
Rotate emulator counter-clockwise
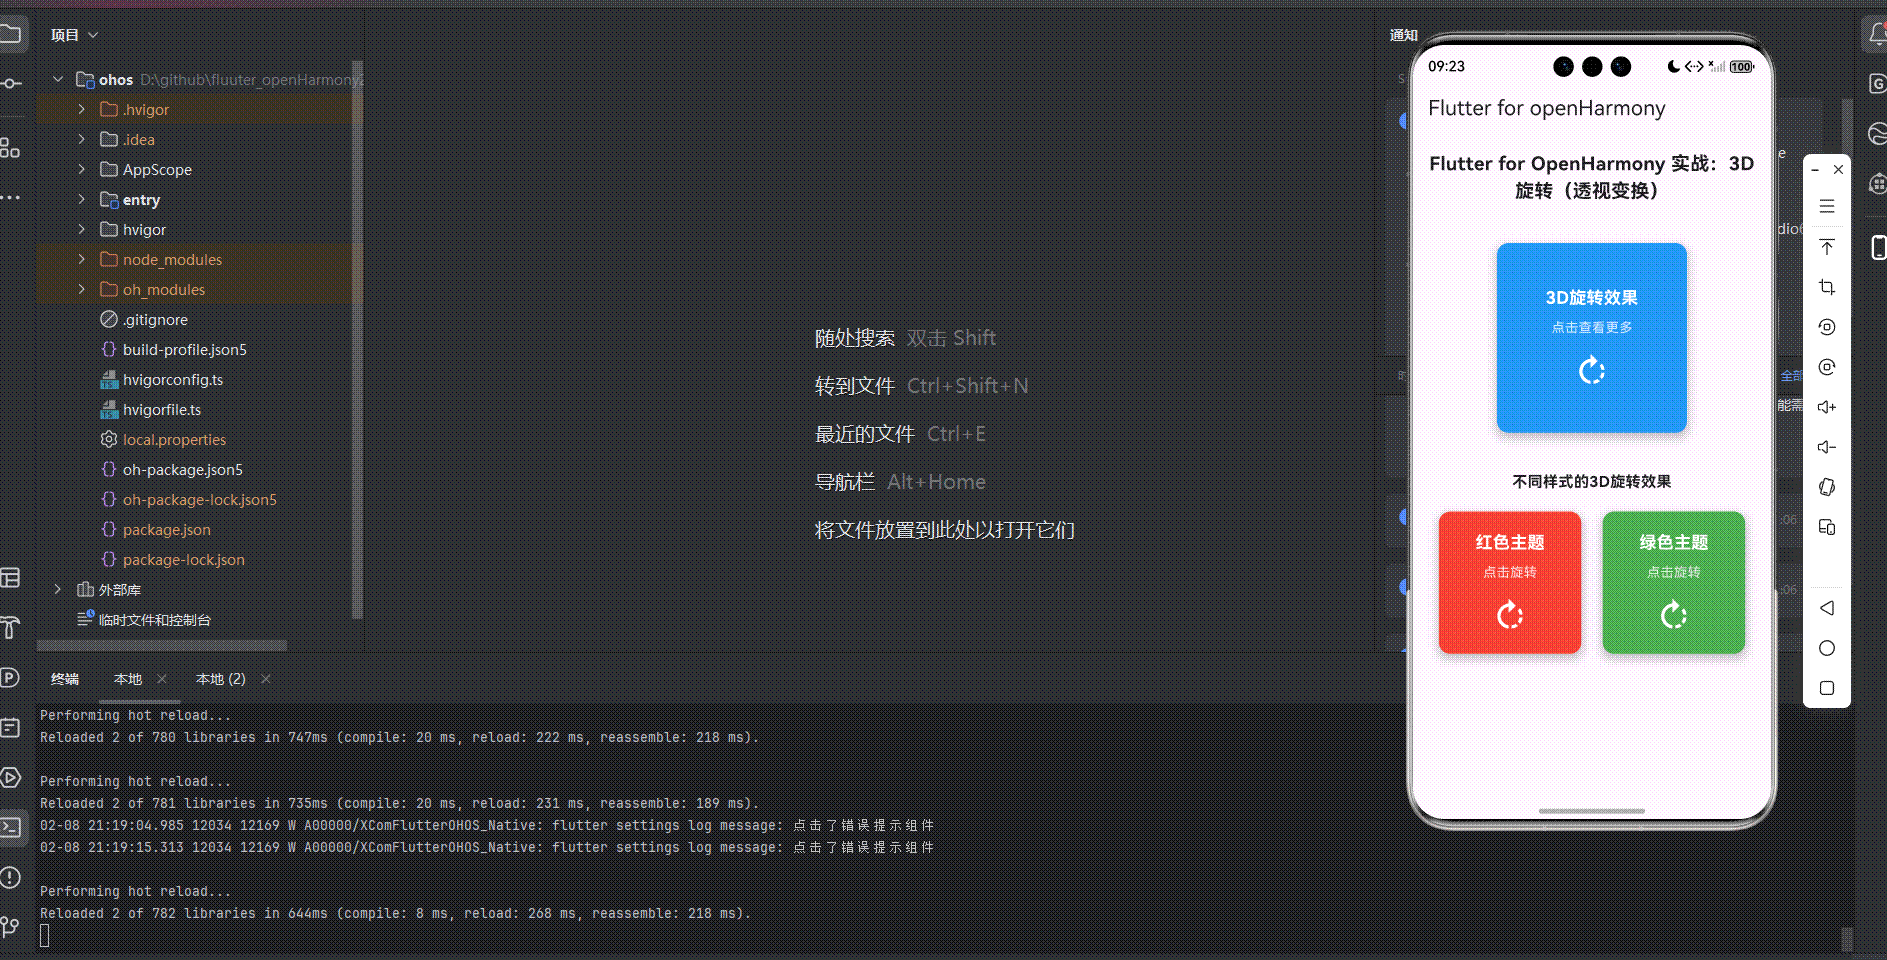(1827, 327)
